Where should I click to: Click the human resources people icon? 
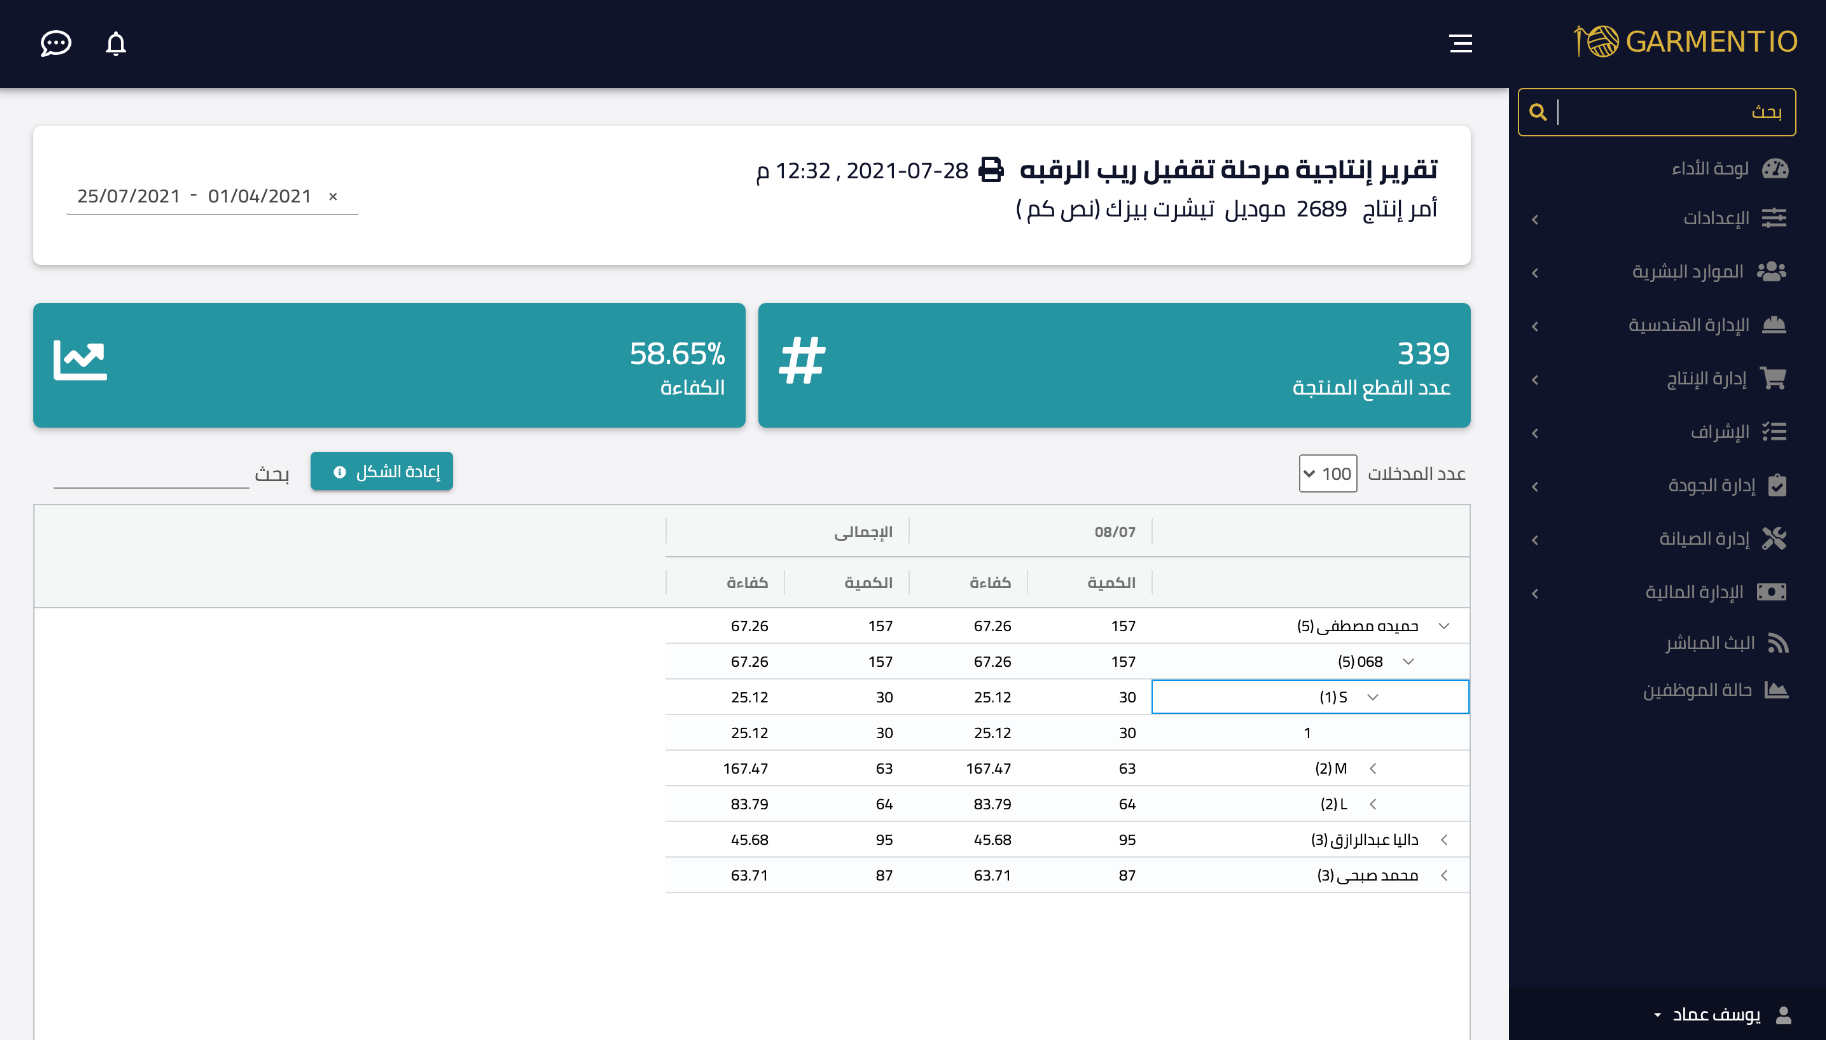pyautogui.click(x=1772, y=271)
